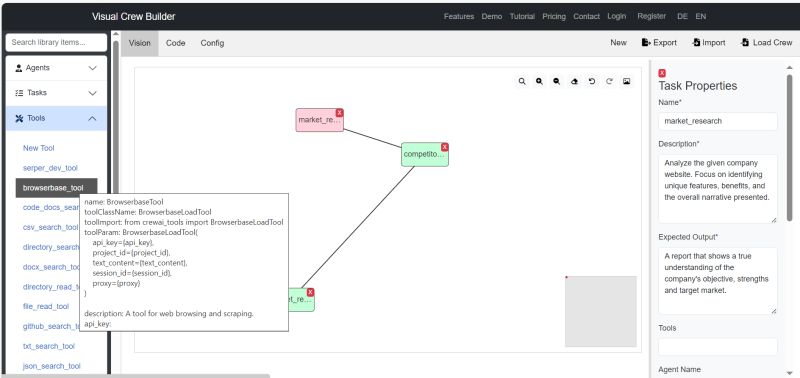Screen dimensions: 800x378
Task: Redo the canvas action
Action: (609, 81)
